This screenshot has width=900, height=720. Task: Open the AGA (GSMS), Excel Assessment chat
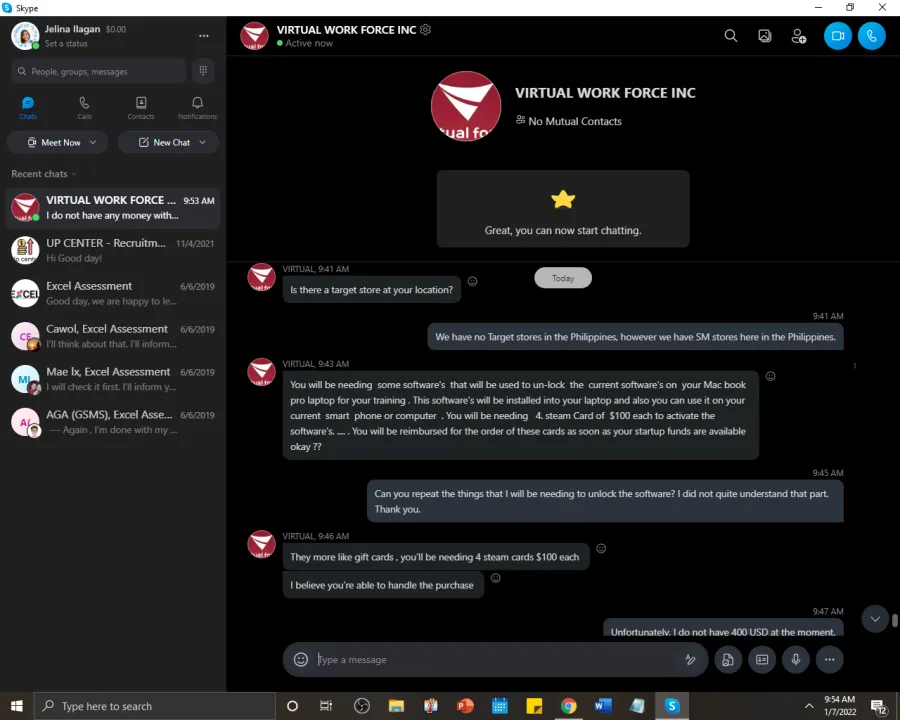tap(113, 422)
